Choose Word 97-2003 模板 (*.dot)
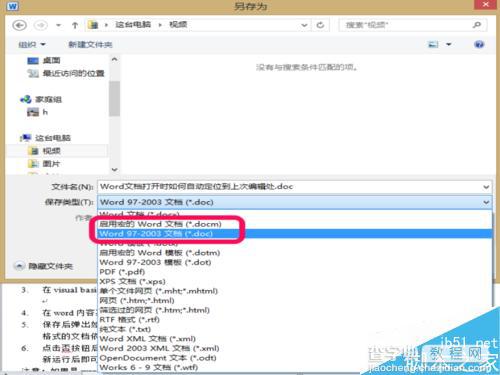Screen dimensions: 500x375 click(x=295, y=262)
